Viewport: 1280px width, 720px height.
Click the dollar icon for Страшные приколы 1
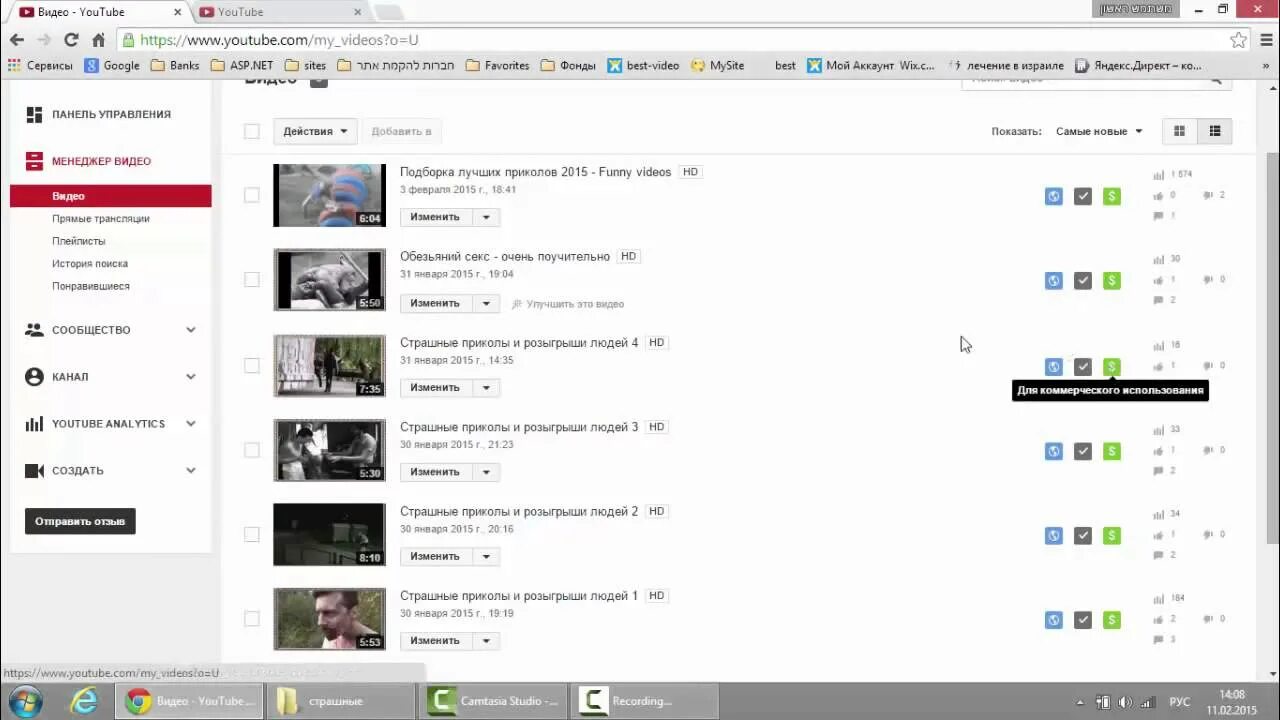(1111, 620)
